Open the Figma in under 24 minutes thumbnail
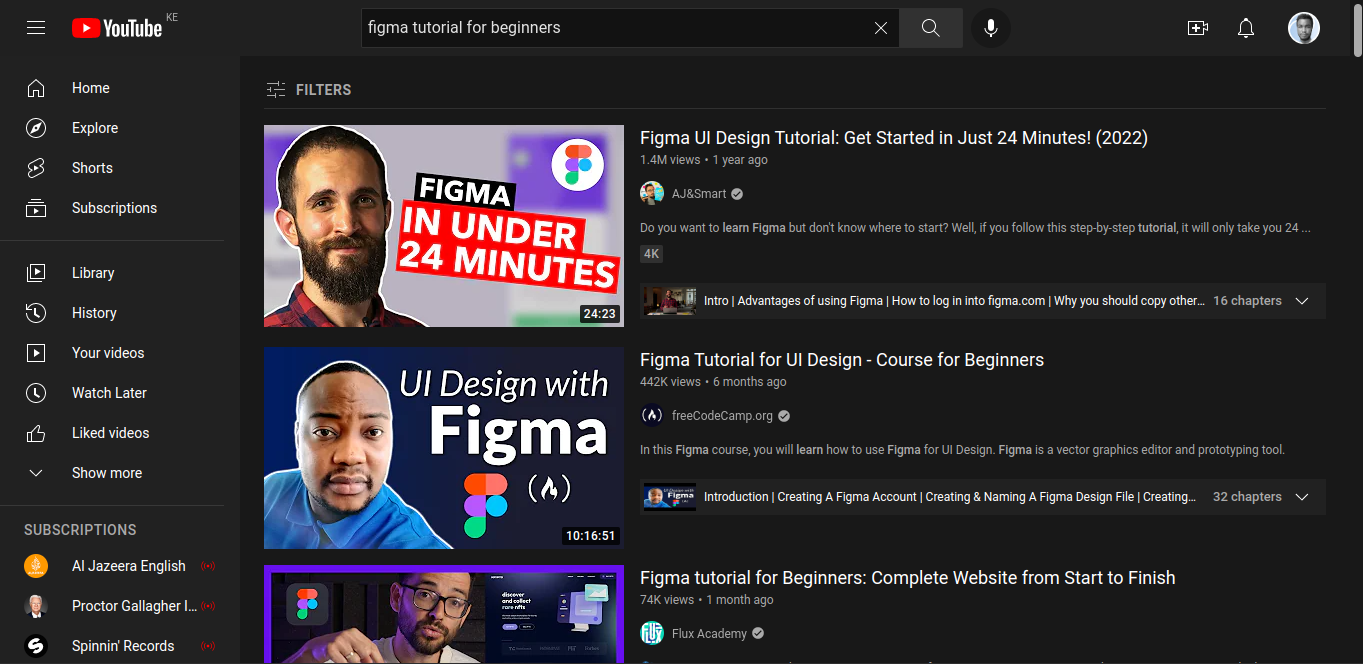1363x664 pixels. (444, 226)
